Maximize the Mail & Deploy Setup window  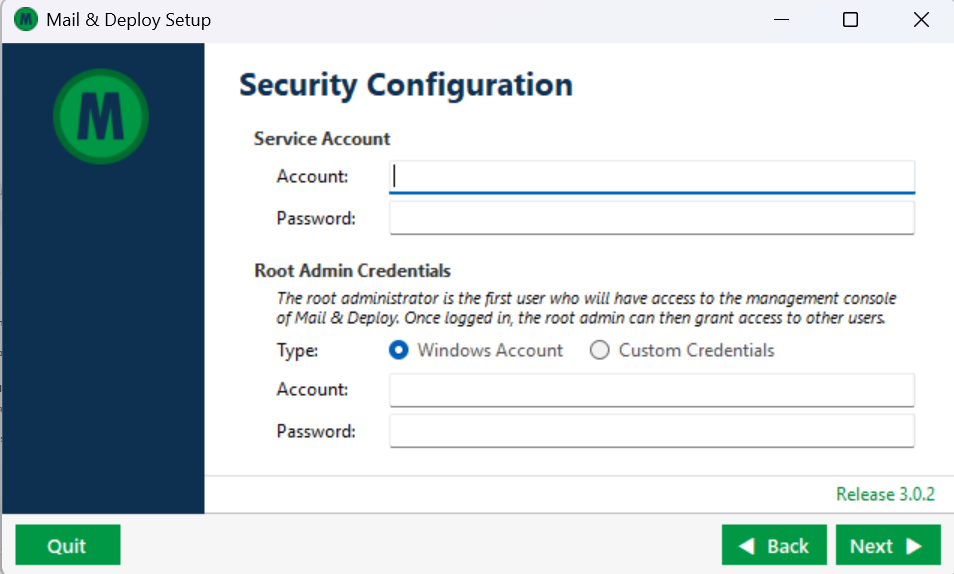850,20
